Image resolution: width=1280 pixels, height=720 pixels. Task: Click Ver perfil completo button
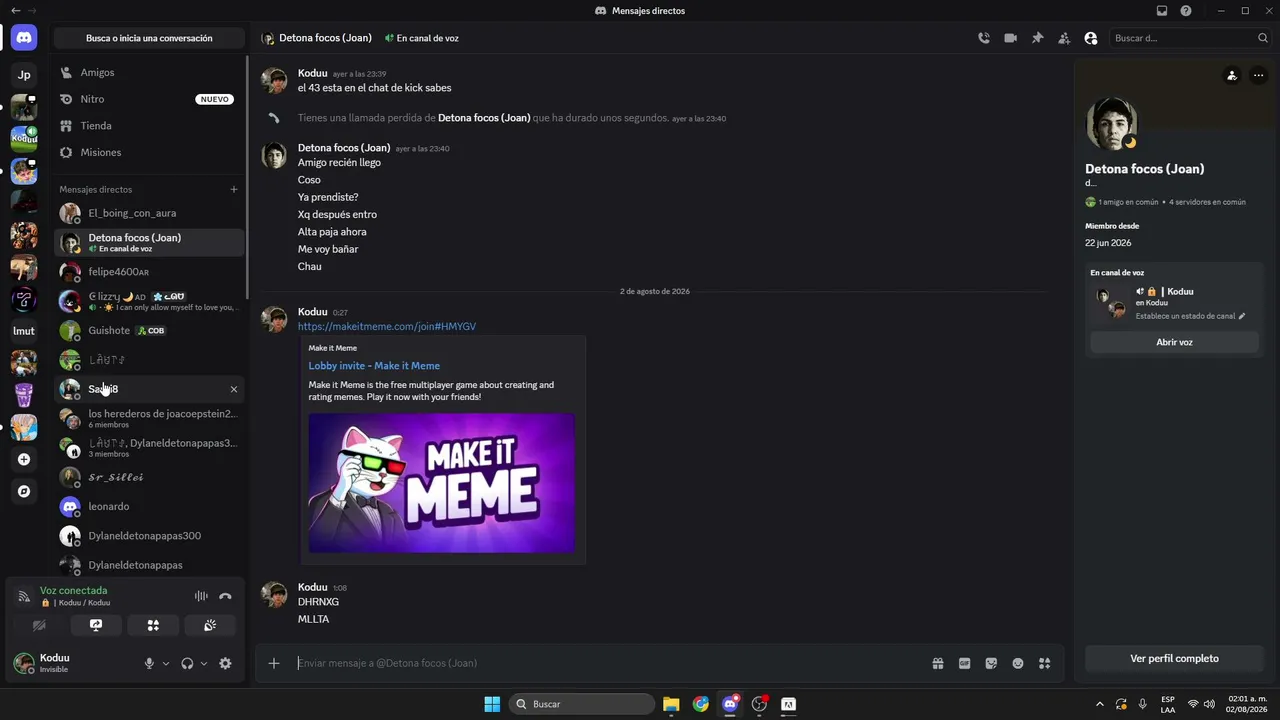click(x=1174, y=659)
